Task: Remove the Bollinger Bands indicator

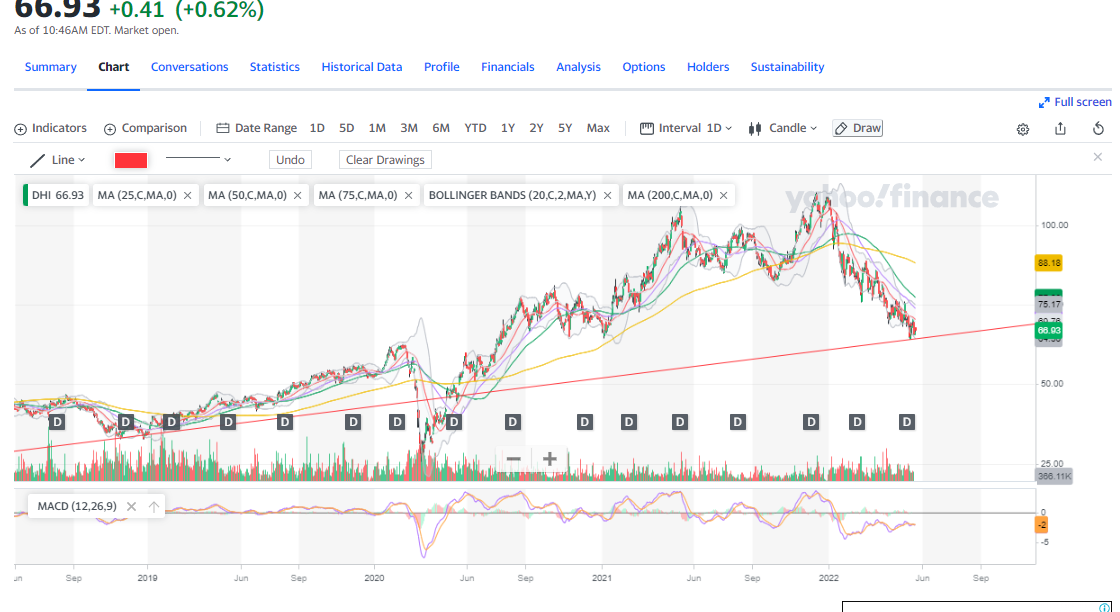Action: click(607, 195)
